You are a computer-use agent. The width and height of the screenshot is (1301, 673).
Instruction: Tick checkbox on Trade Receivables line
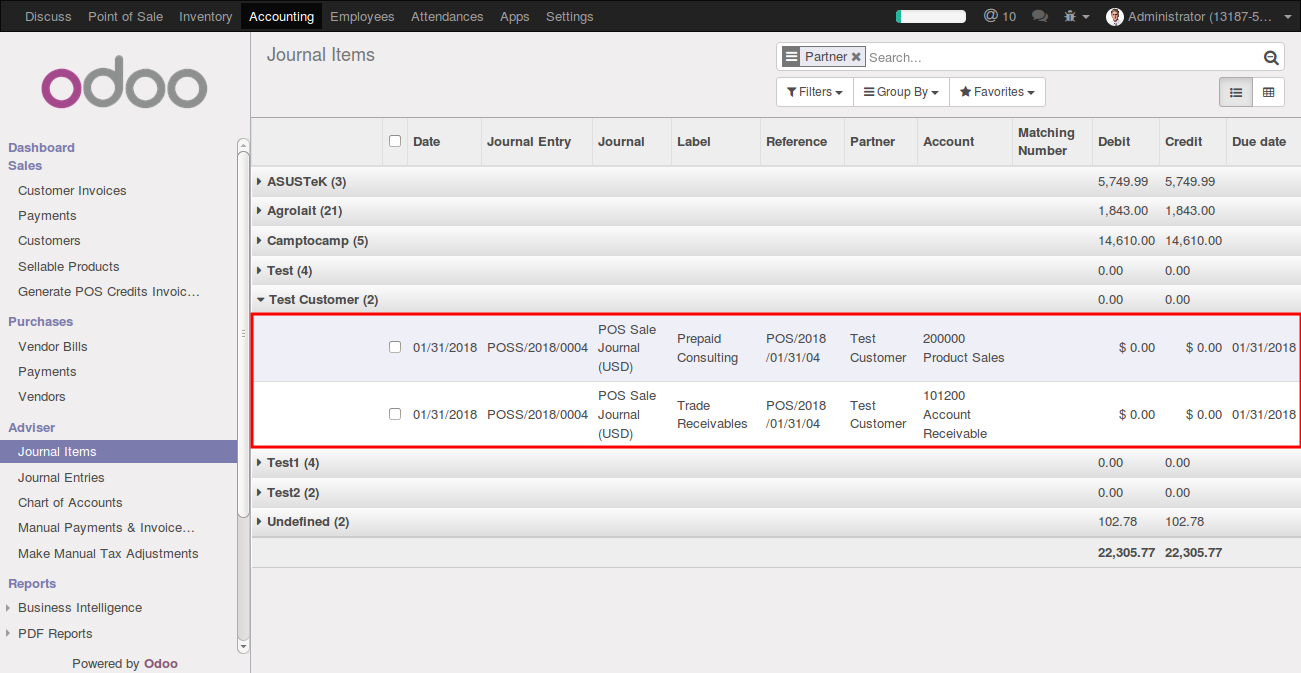coord(394,414)
